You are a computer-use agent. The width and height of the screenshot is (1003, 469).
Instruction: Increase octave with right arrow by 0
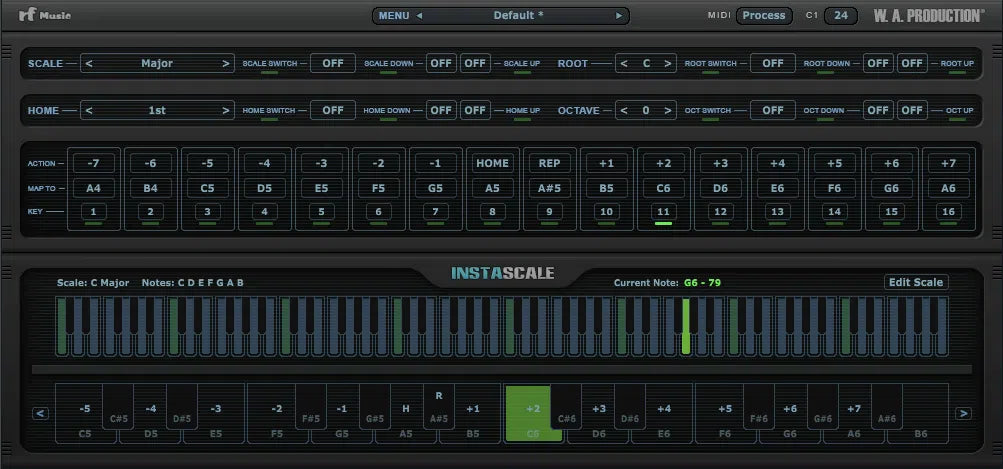coord(669,110)
